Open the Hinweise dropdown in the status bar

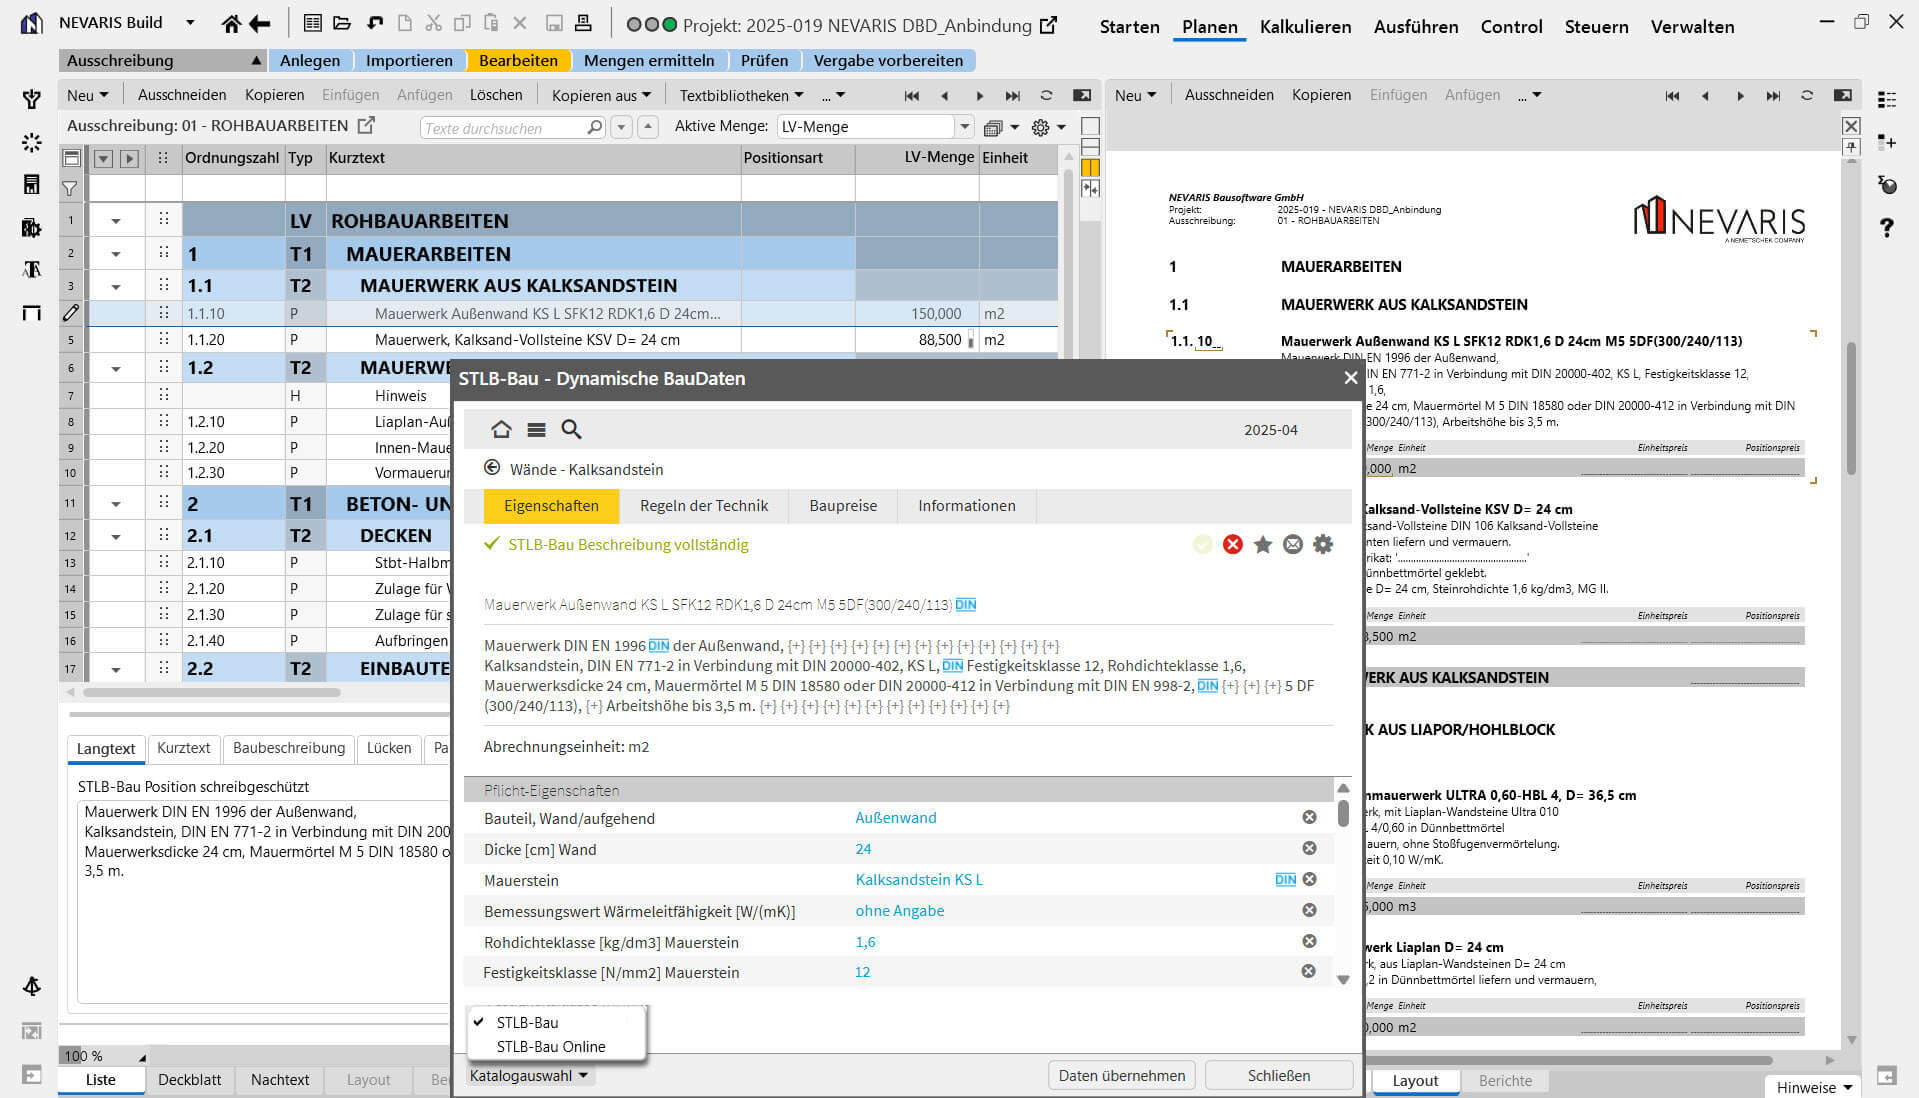pos(1814,1087)
